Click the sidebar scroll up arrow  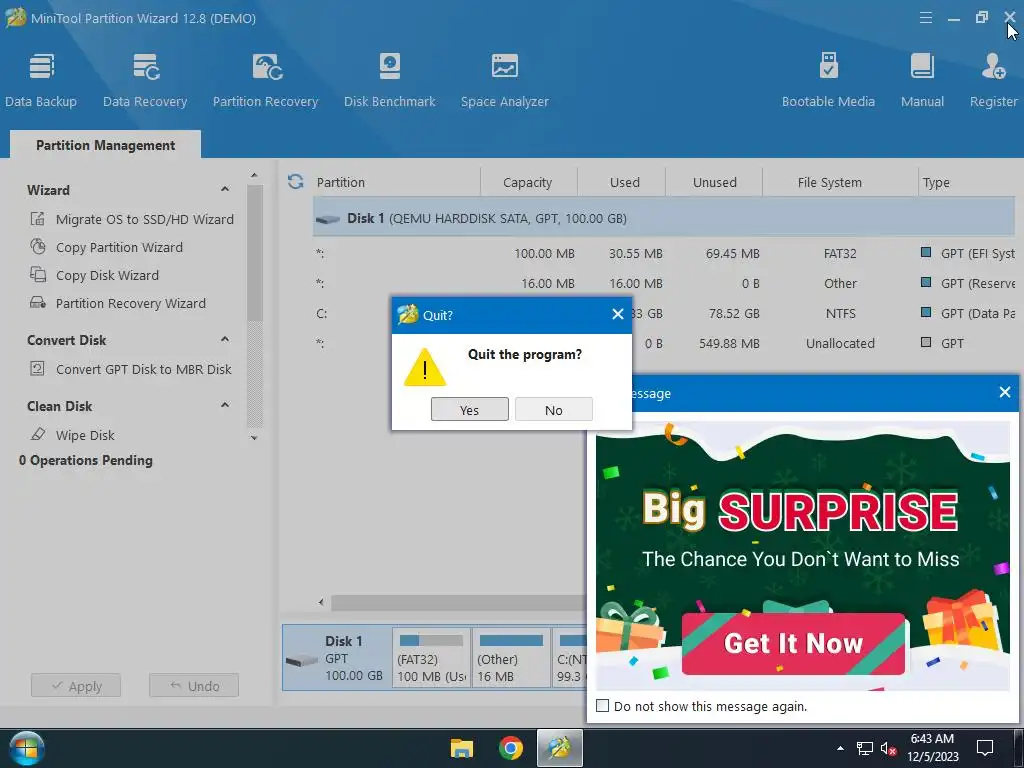[254, 175]
